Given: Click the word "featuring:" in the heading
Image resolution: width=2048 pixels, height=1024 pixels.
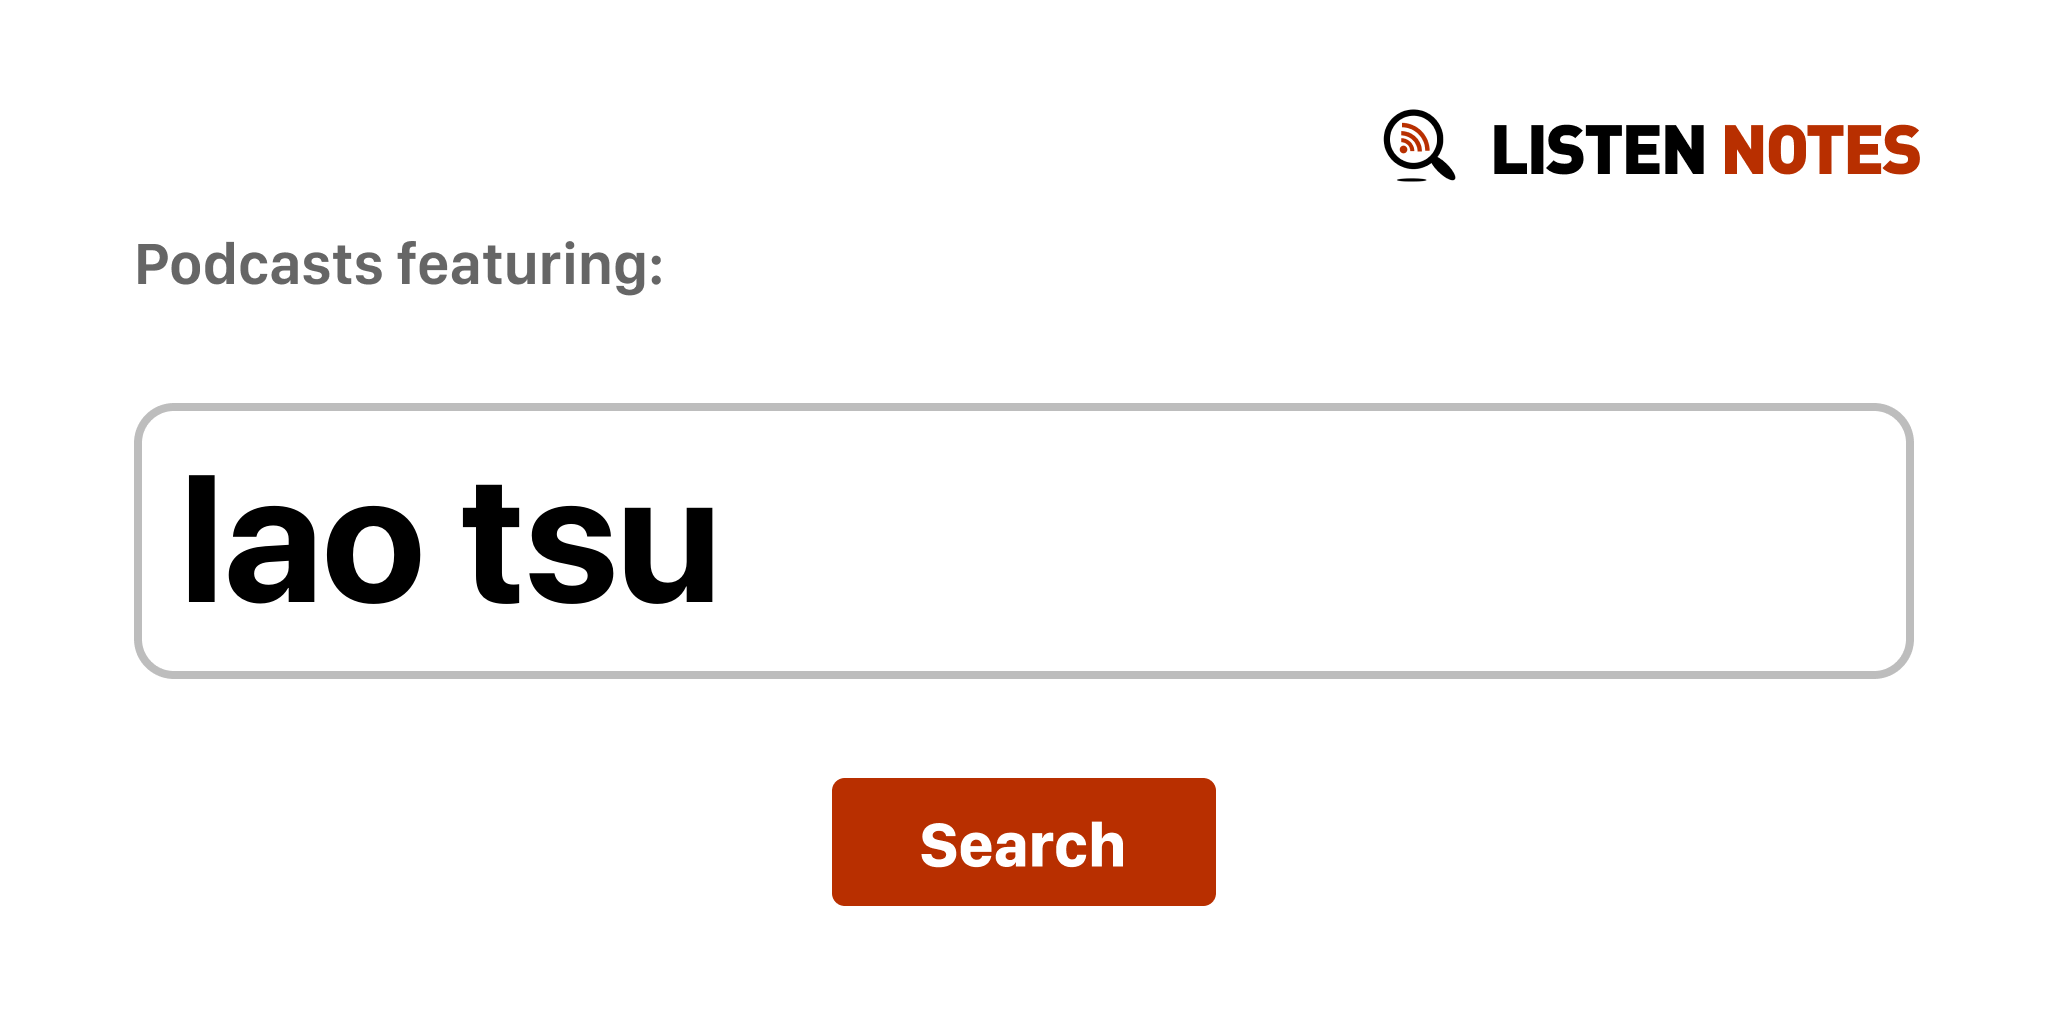Looking at the screenshot, I should 530,265.
